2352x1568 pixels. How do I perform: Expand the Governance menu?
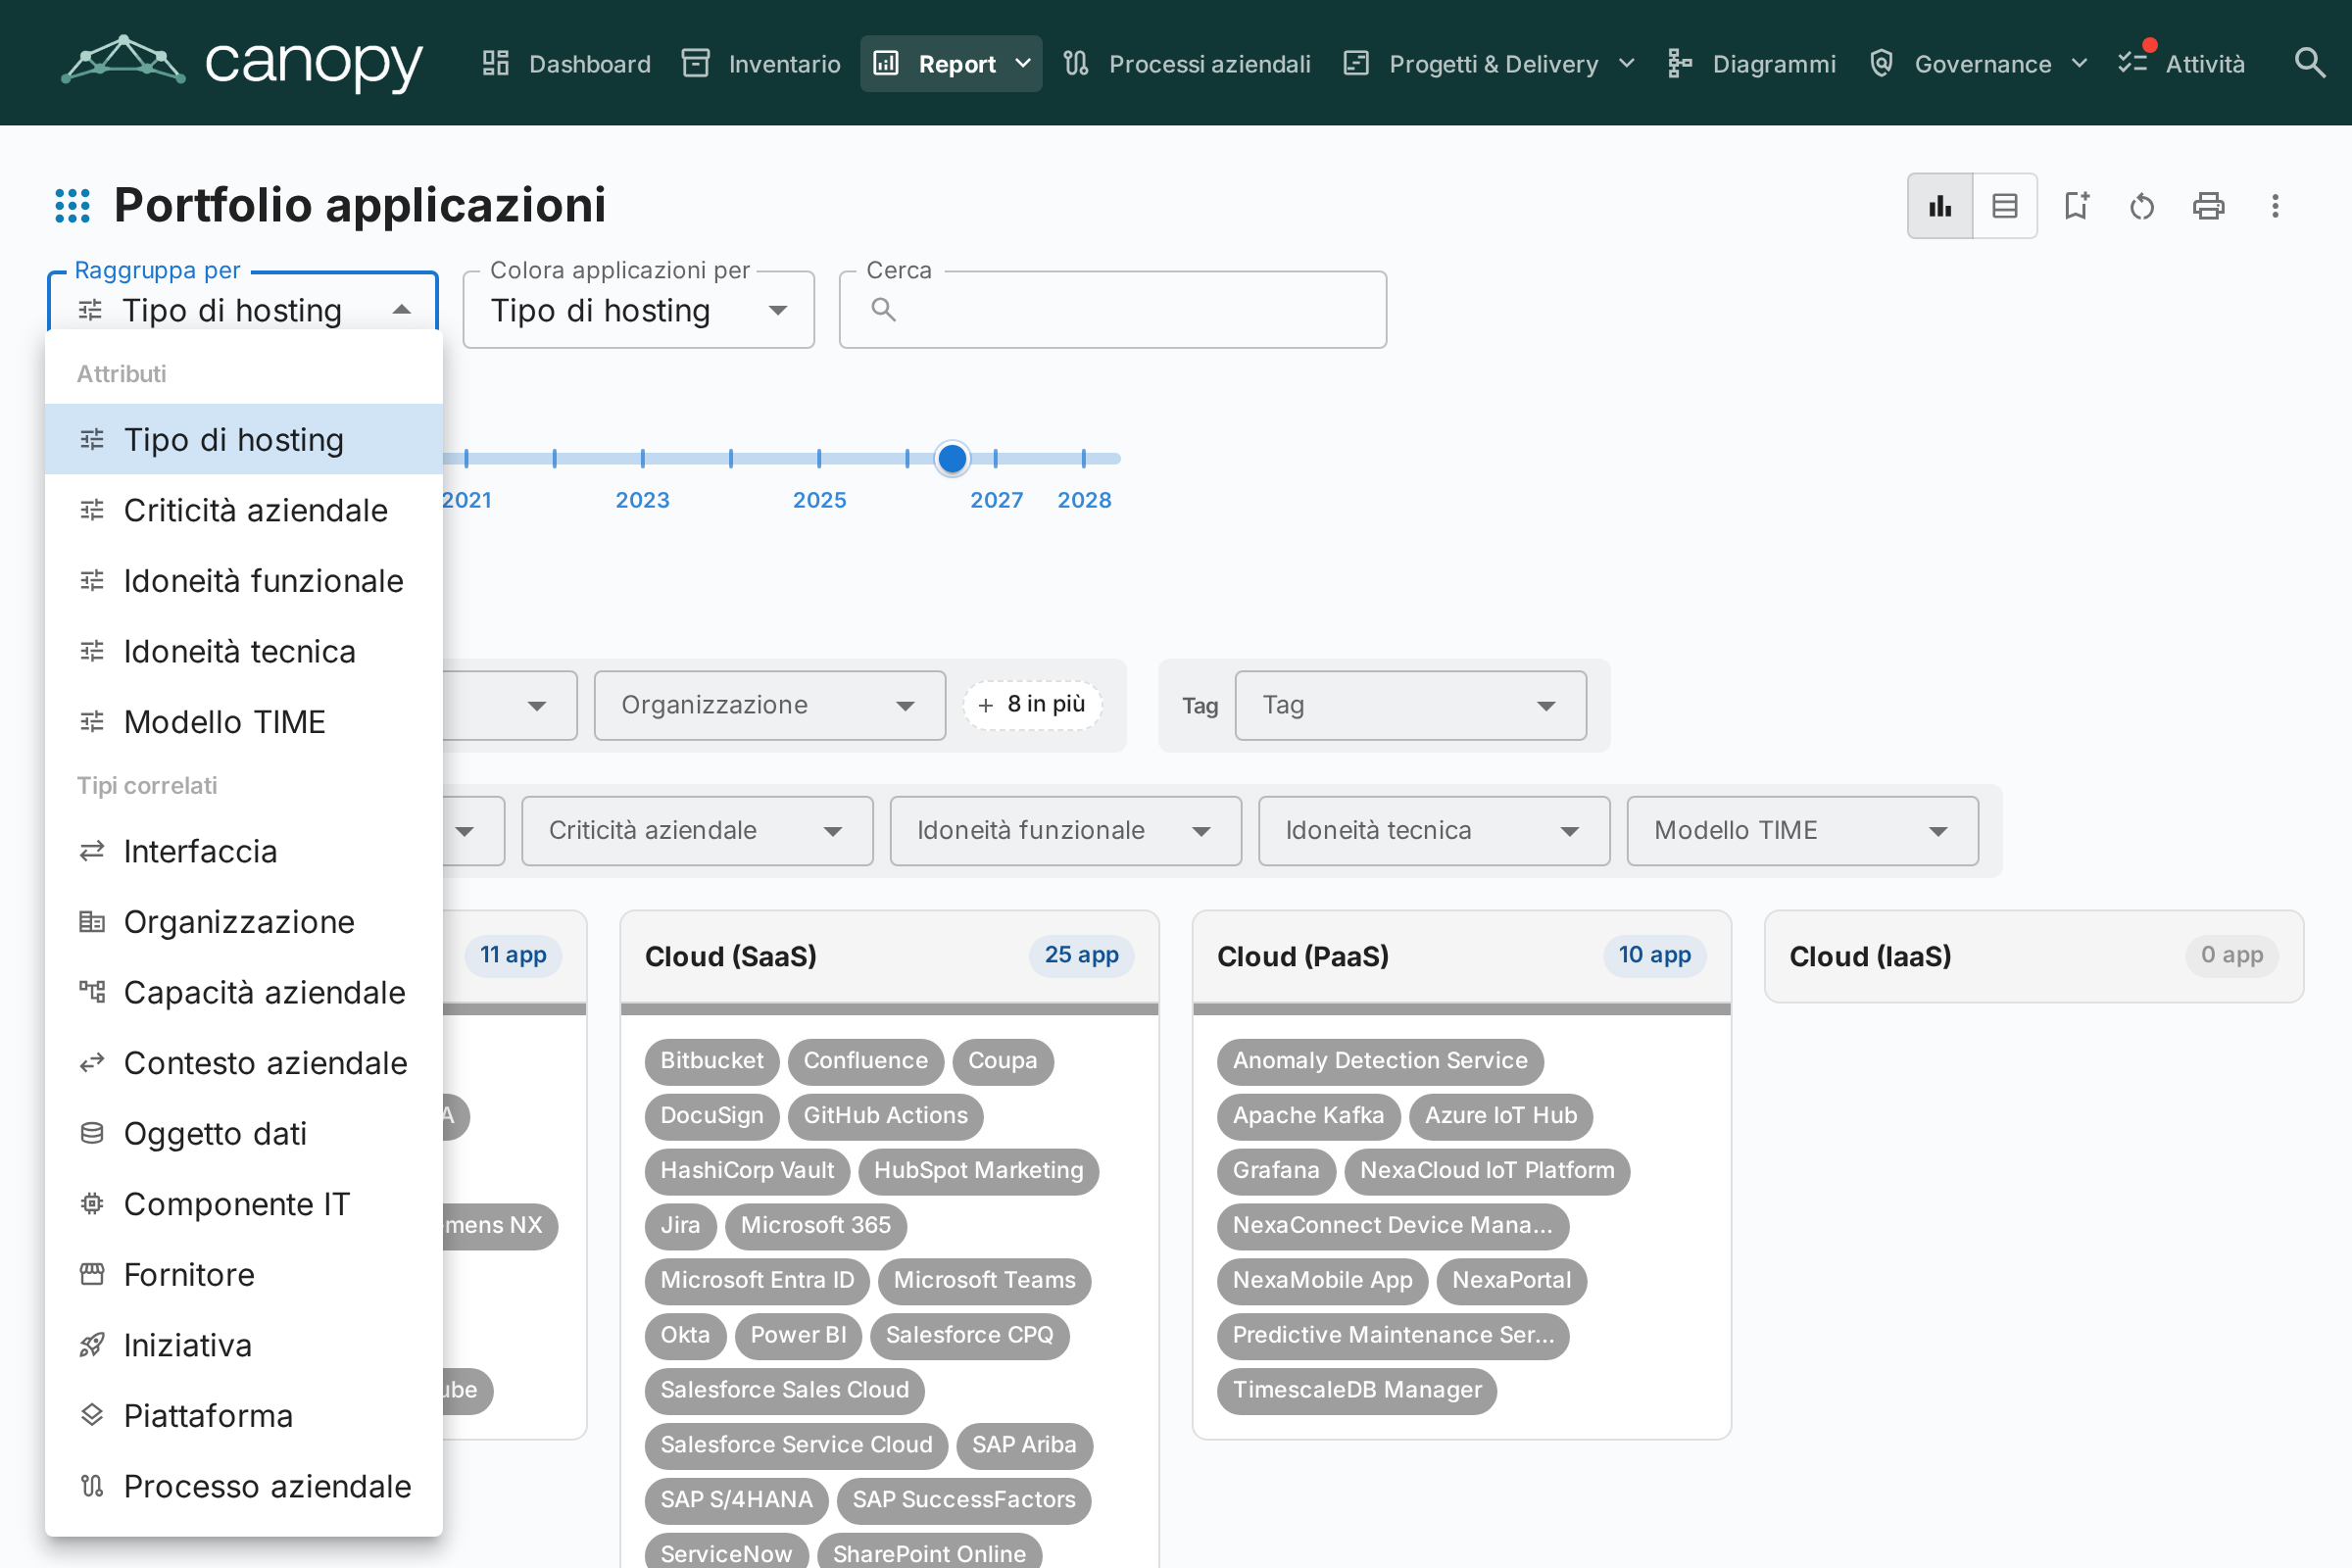1979,63
